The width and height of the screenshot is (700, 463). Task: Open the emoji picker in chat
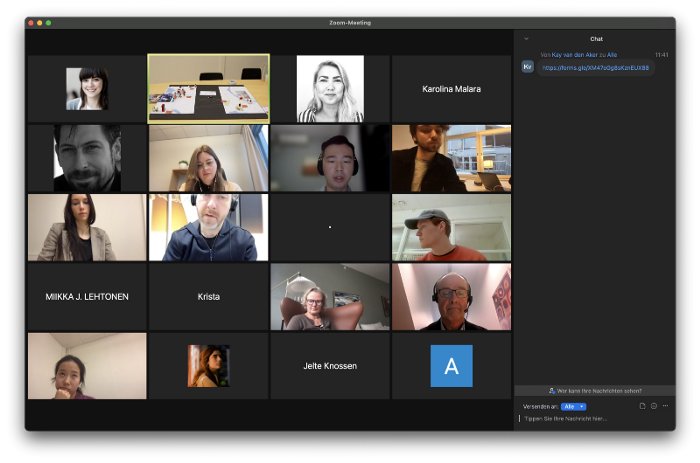coord(653,406)
